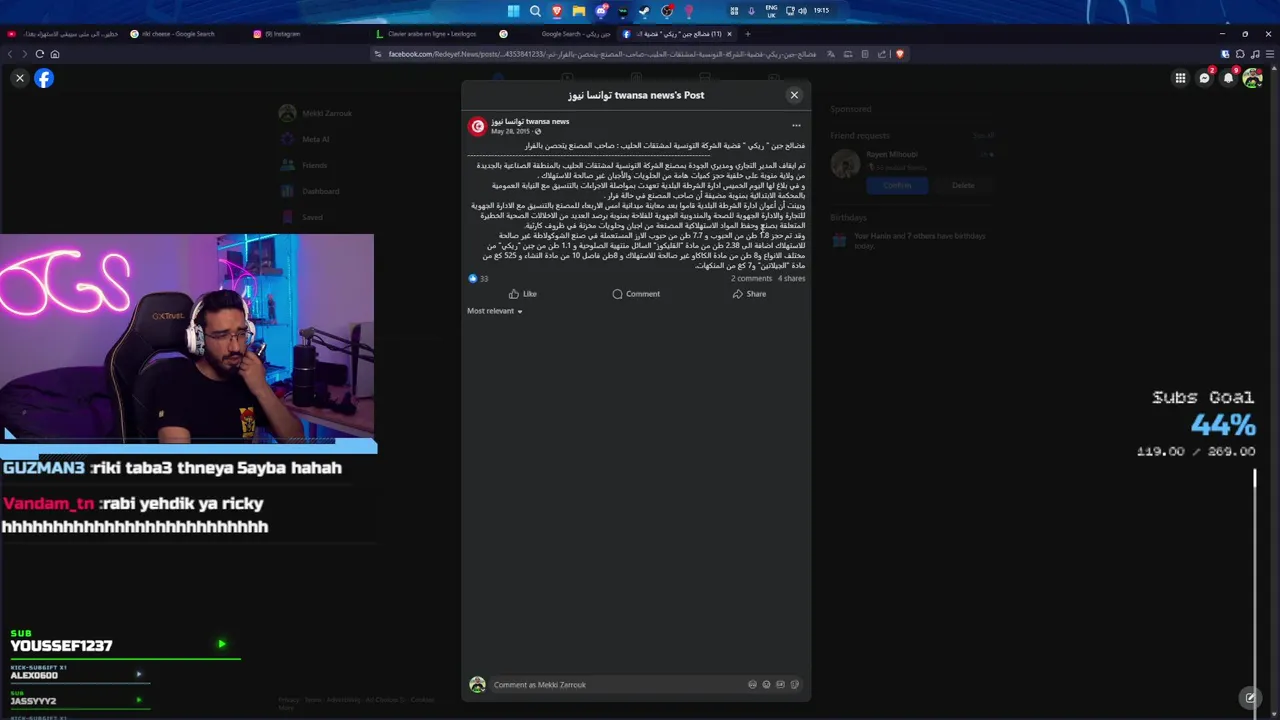Open post options three-dot menu
This screenshot has height=720, width=1280.
pyautogui.click(x=796, y=126)
